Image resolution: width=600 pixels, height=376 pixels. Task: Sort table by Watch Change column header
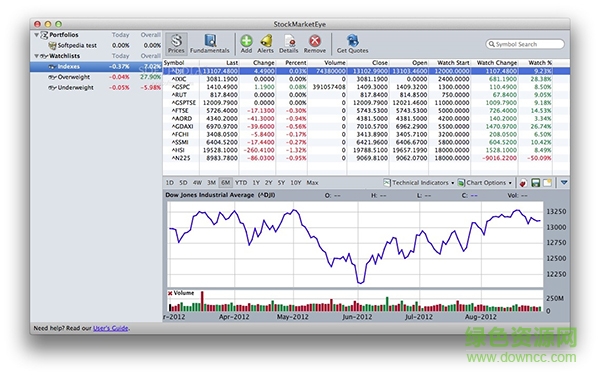494,63
